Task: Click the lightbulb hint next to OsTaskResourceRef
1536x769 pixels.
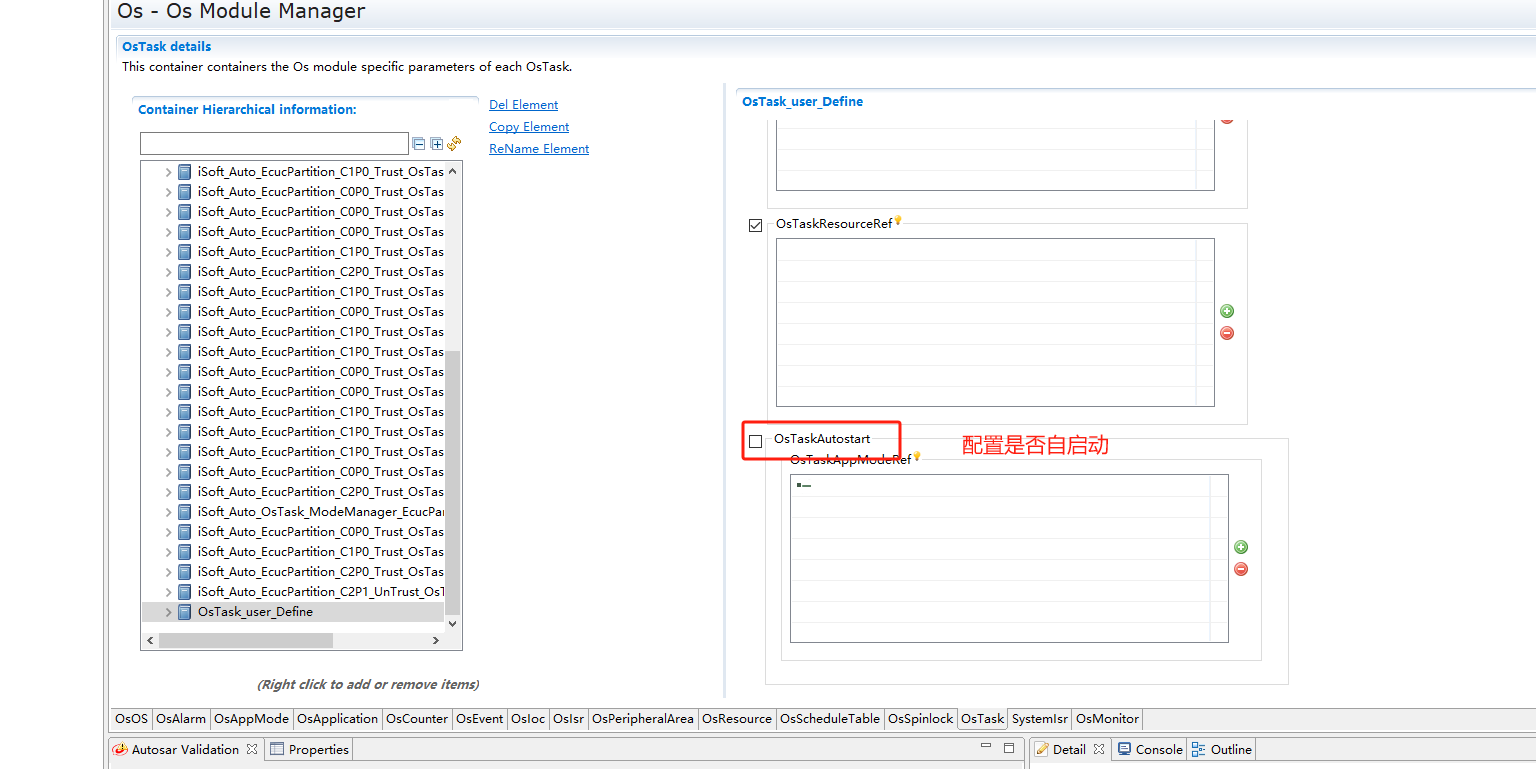Action: pyautogui.click(x=898, y=221)
